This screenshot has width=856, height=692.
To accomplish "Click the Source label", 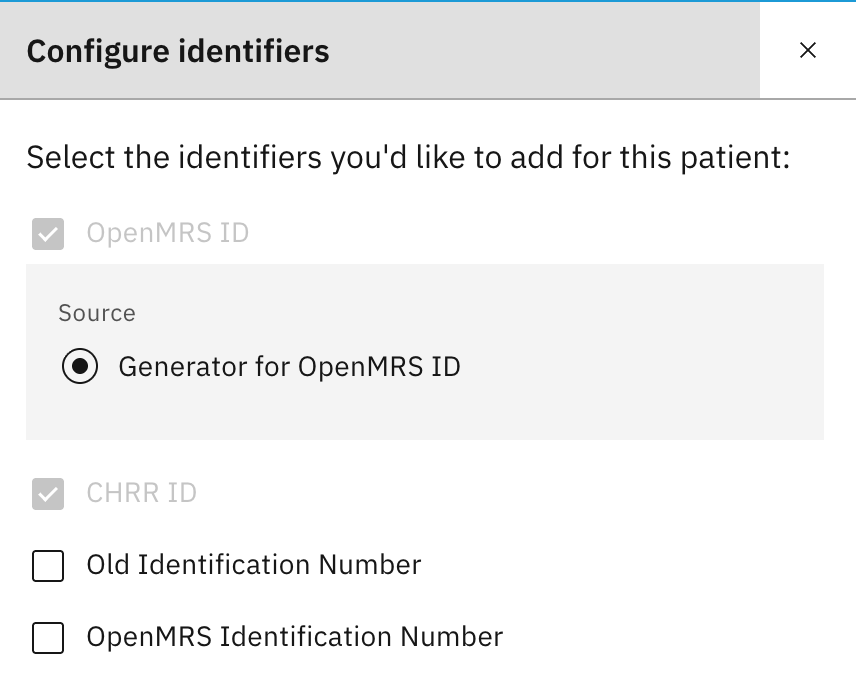I will coord(97,313).
